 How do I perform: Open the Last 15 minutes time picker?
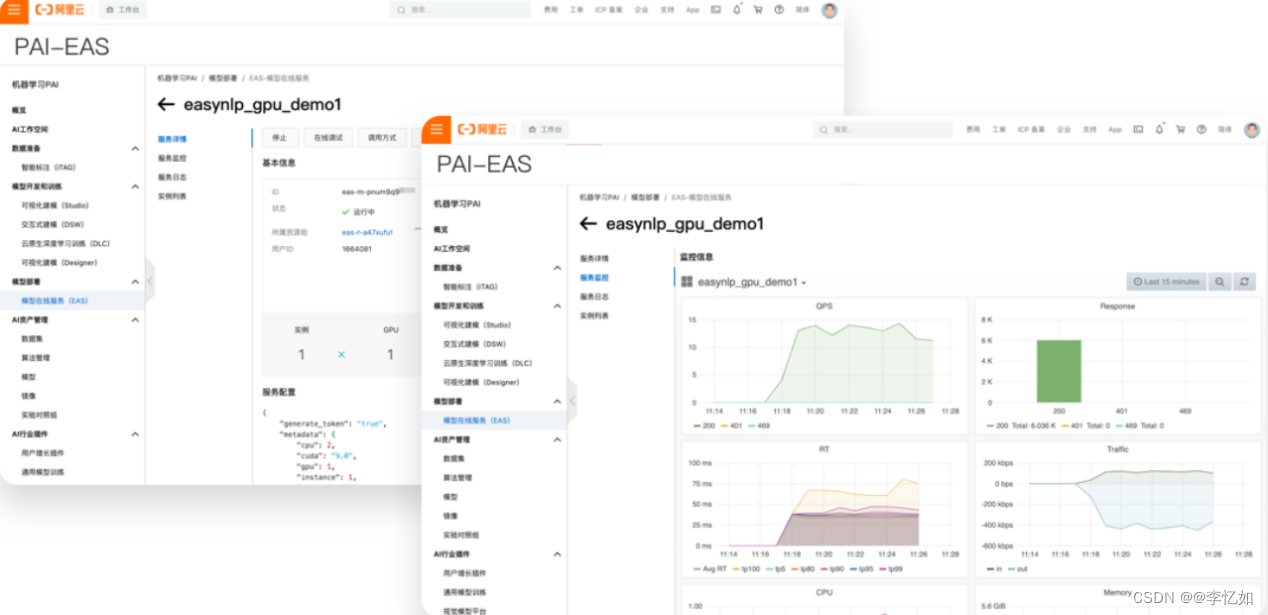[x=1166, y=282]
